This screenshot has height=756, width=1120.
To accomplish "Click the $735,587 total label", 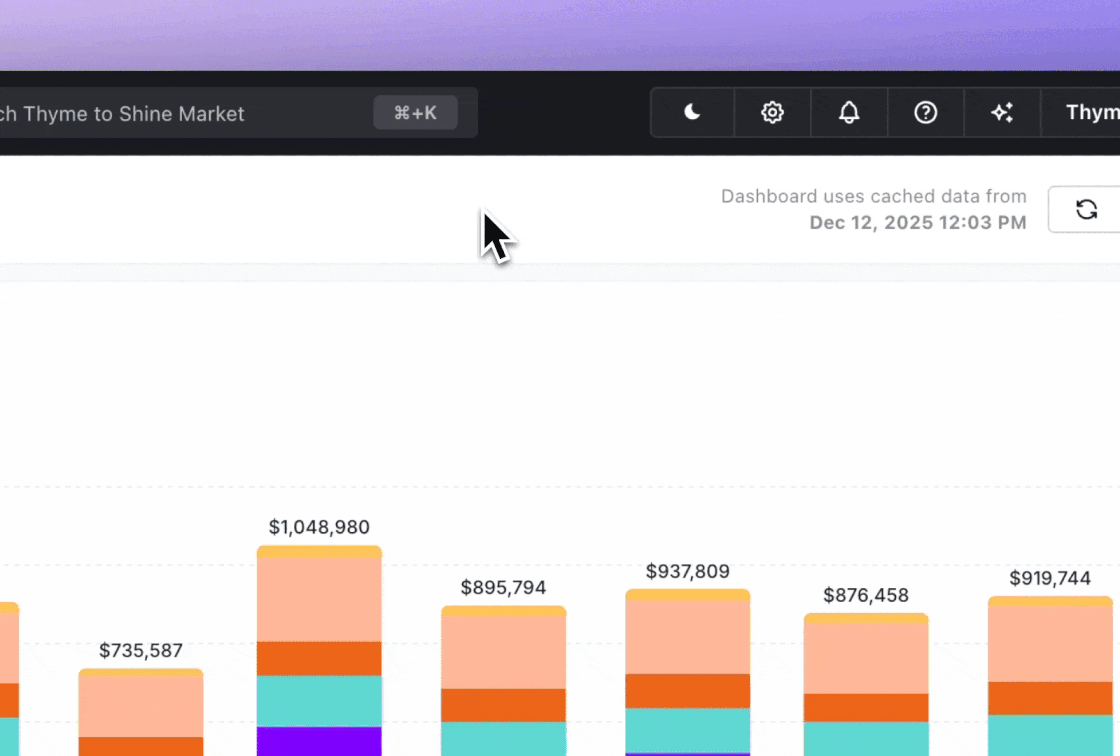I will click(x=141, y=651).
